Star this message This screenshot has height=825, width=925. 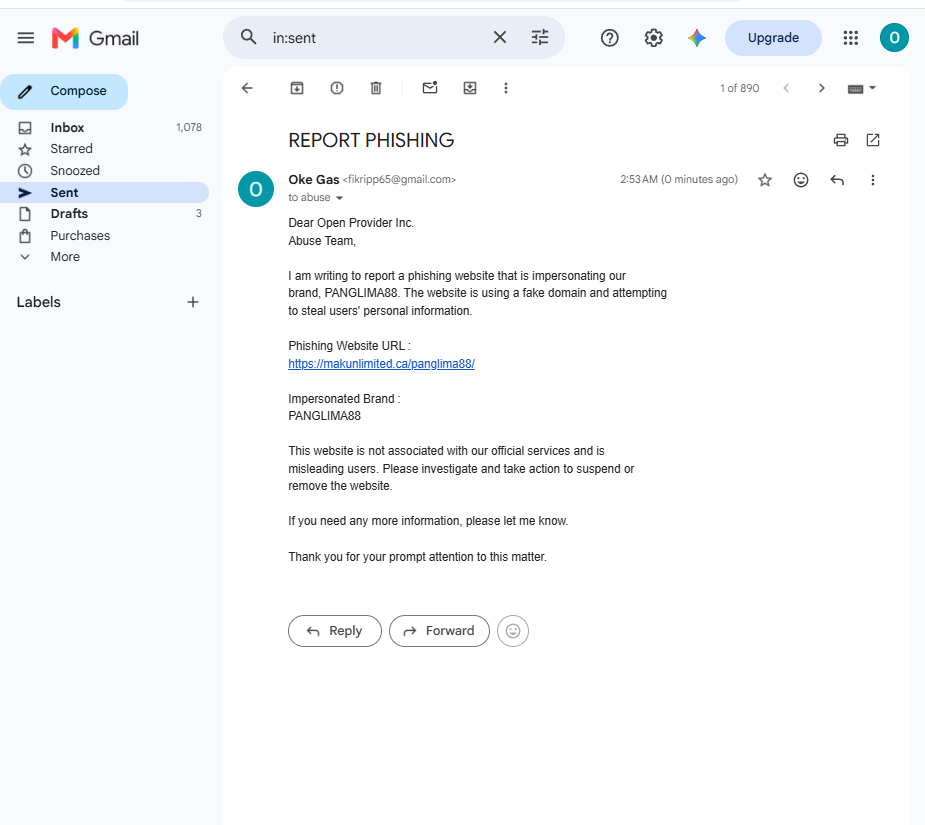click(765, 180)
